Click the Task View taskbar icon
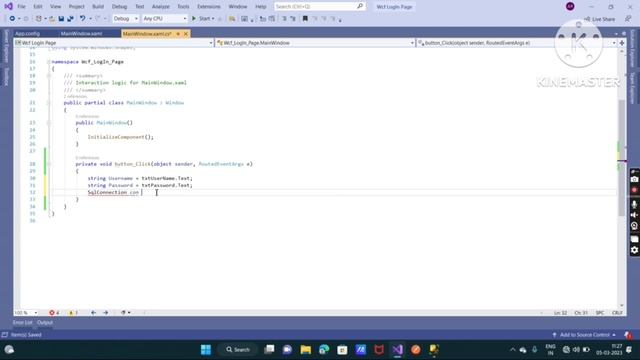Viewport: 640px width, 360px height. pos(269,349)
